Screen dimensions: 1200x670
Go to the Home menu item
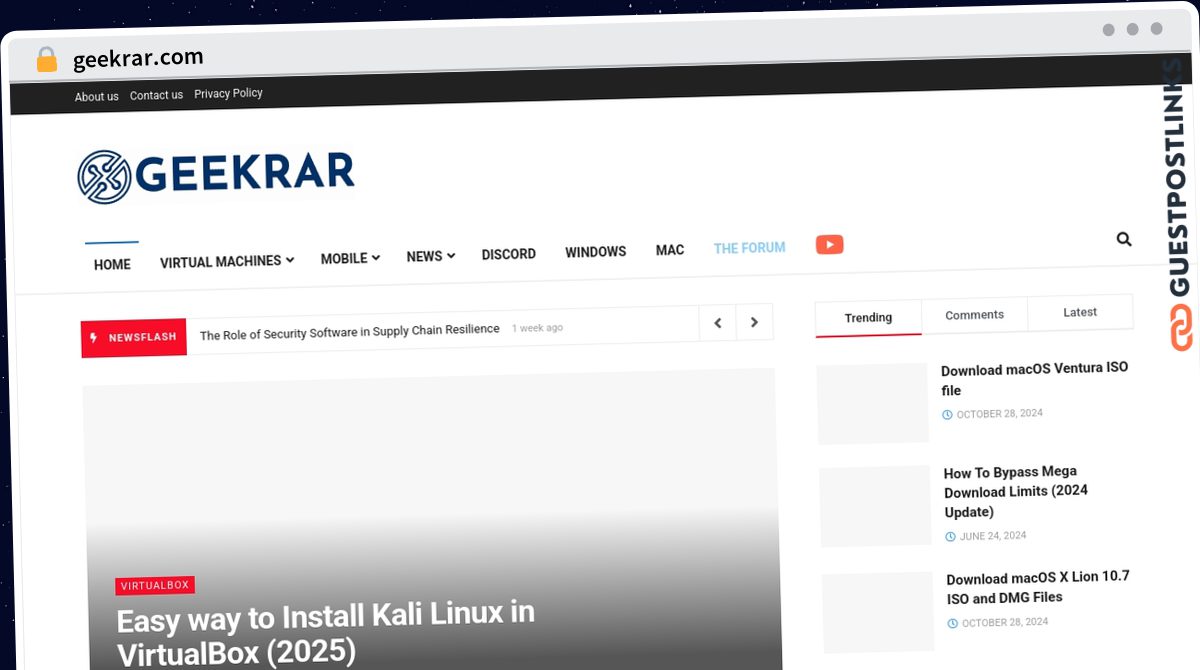(x=112, y=264)
